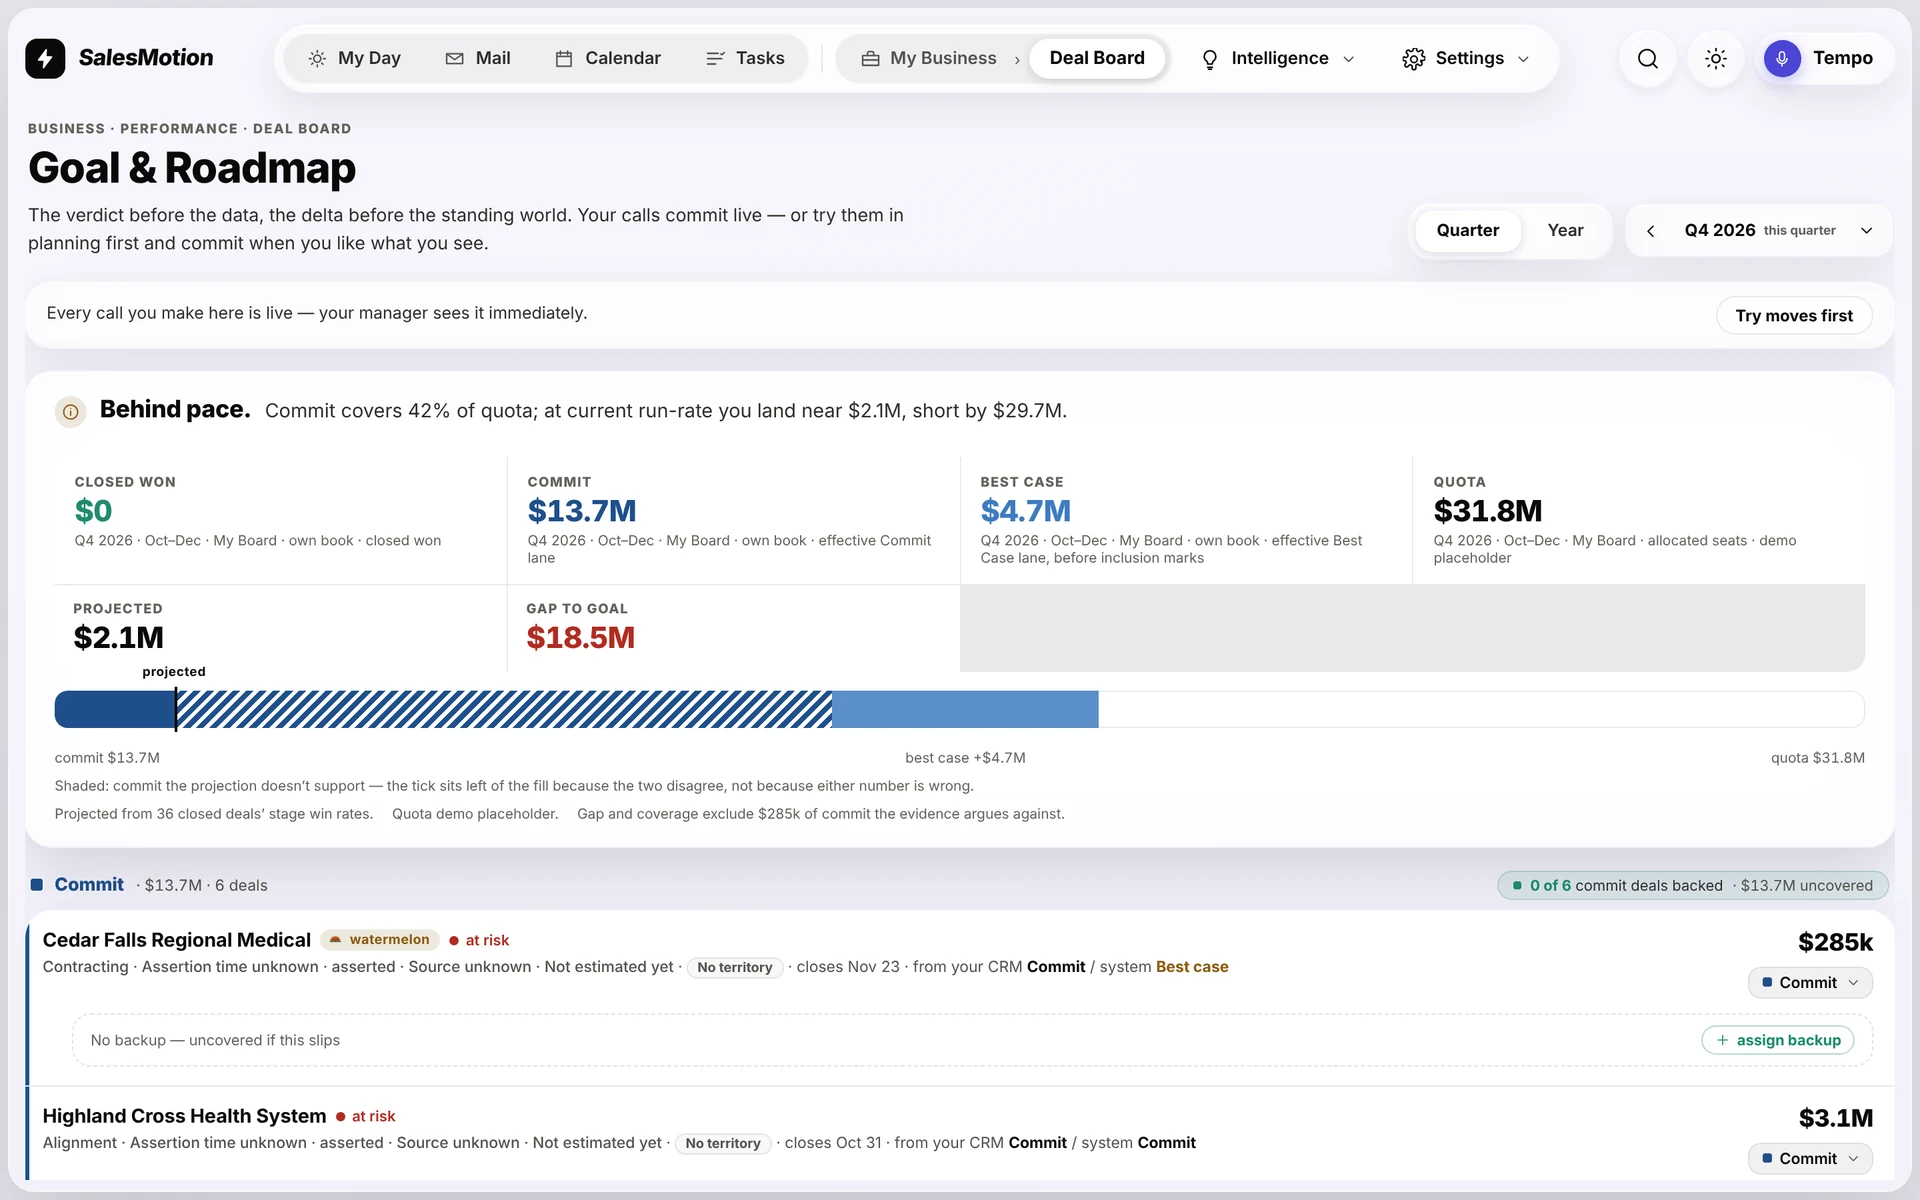Open Commit dropdown for Highland Cross Health System
Image resolution: width=1920 pixels, height=1200 pixels.
(1810, 1159)
